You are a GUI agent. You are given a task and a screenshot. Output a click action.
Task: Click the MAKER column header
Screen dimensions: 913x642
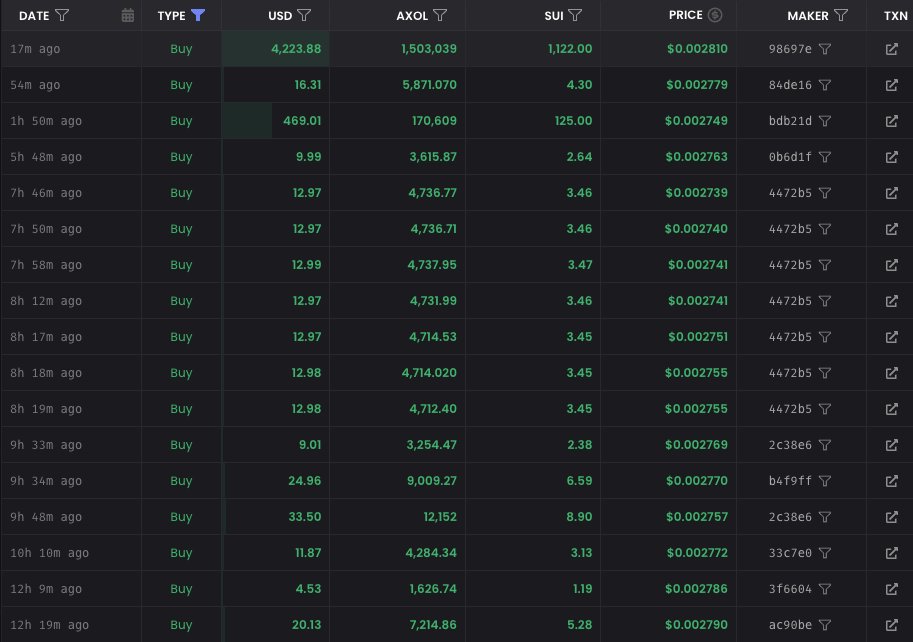click(x=808, y=16)
